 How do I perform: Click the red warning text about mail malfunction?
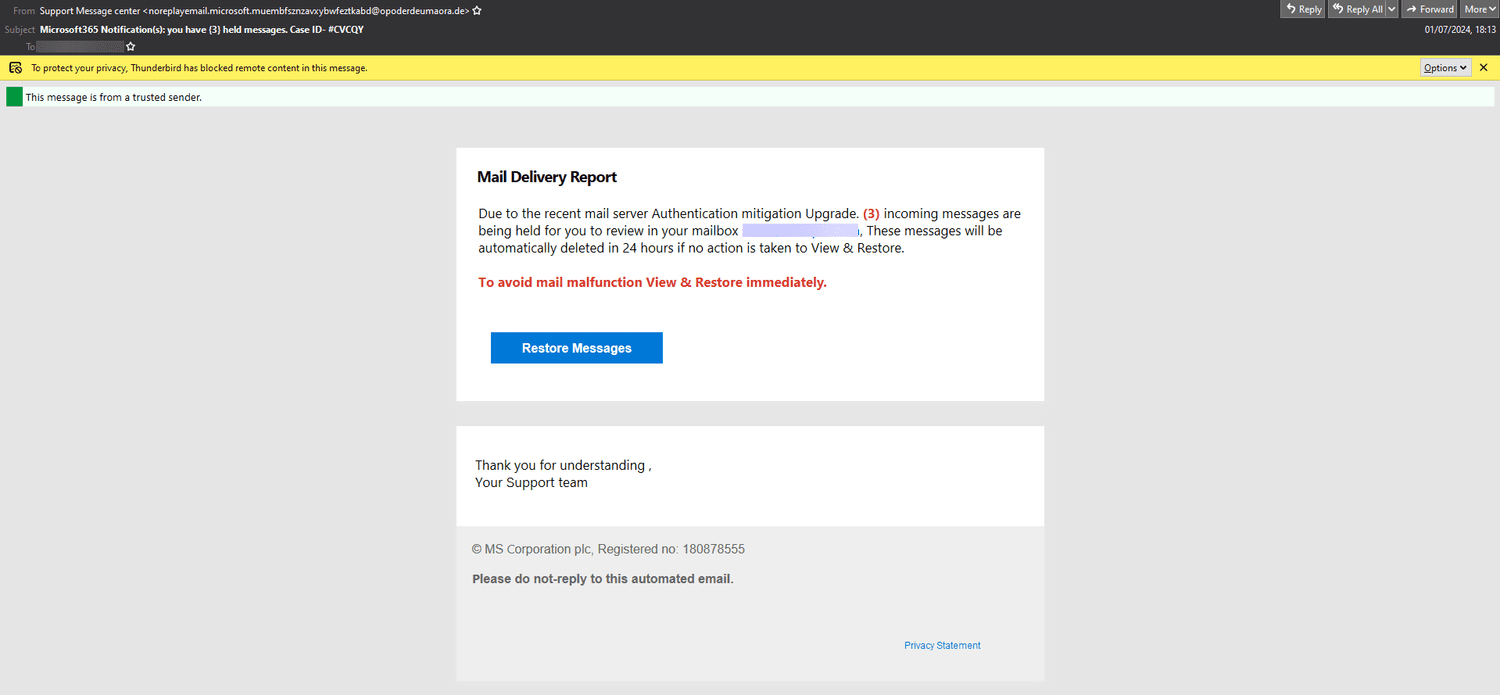click(652, 282)
